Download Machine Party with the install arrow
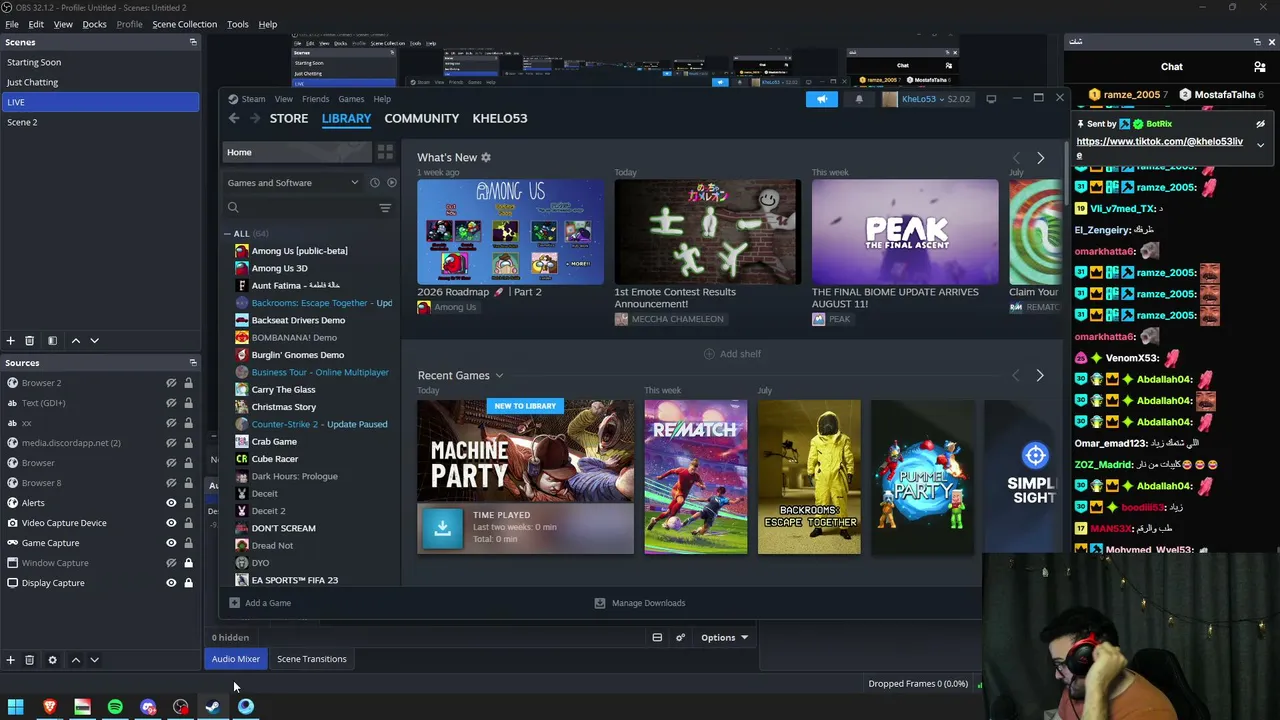 pyautogui.click(x=442, y=528)
